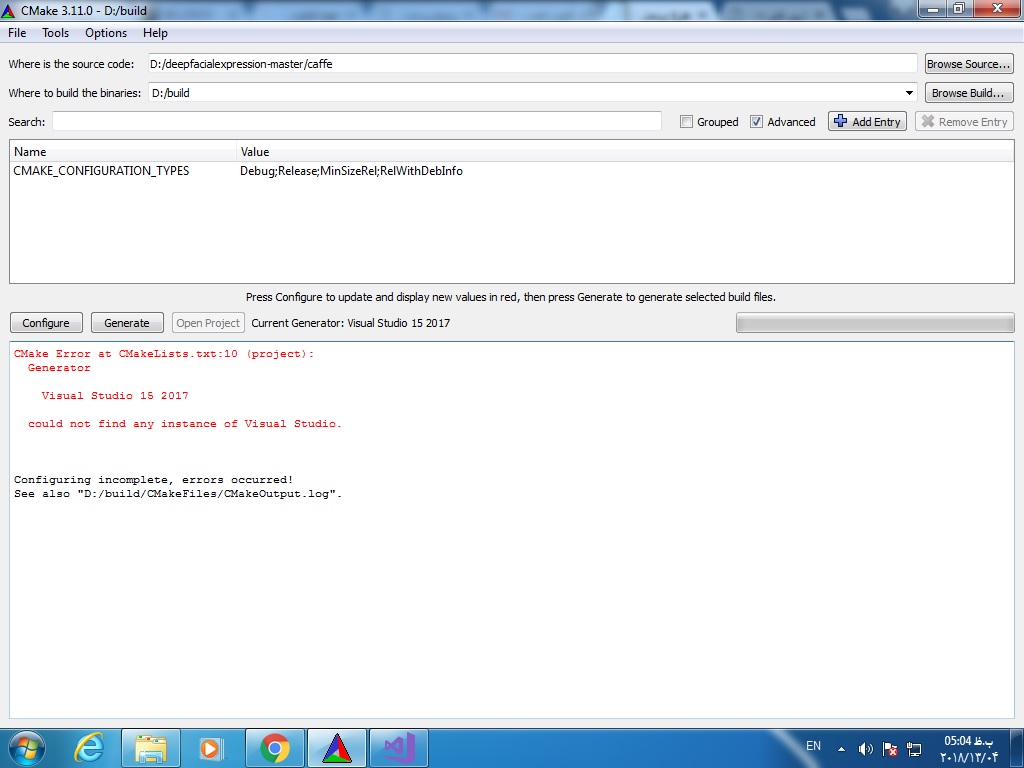Open Google Chrome from taskbar

(275, 748)
